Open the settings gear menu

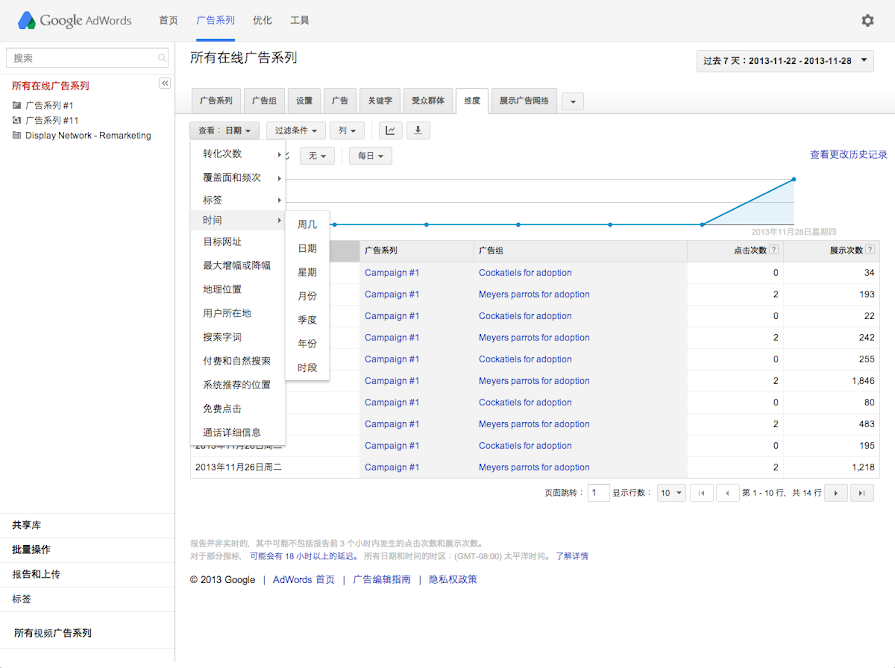pos(867,20)
